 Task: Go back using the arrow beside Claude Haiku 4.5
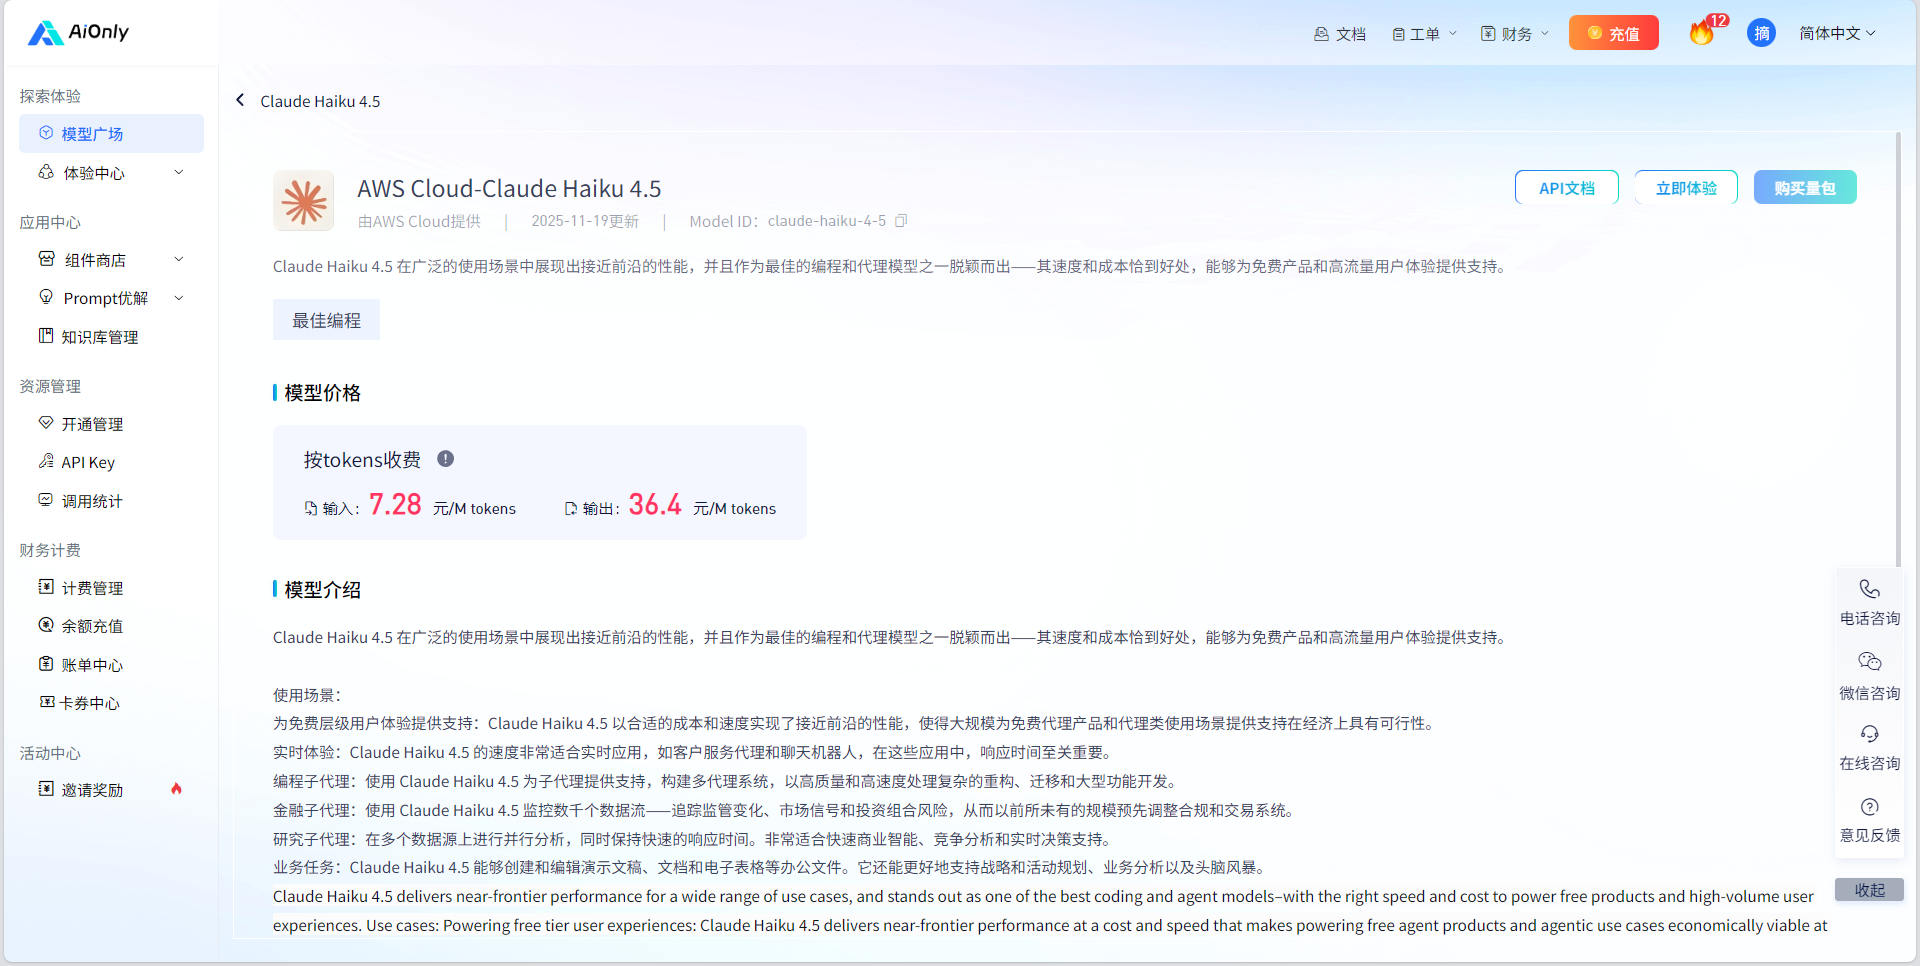[x=240, y=100]
